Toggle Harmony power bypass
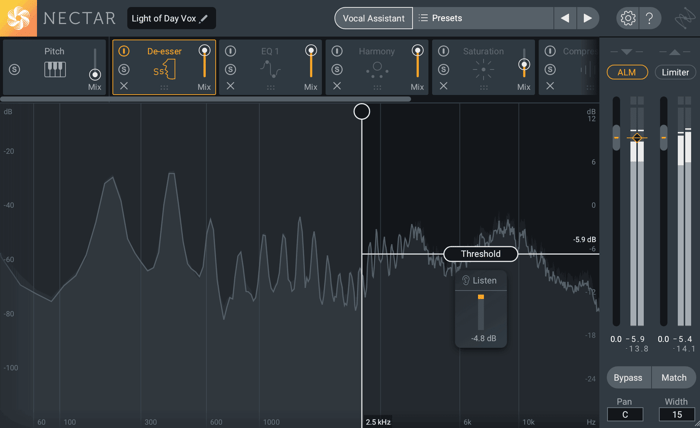Screen dimensions: 700x428 tap(337, 51)
